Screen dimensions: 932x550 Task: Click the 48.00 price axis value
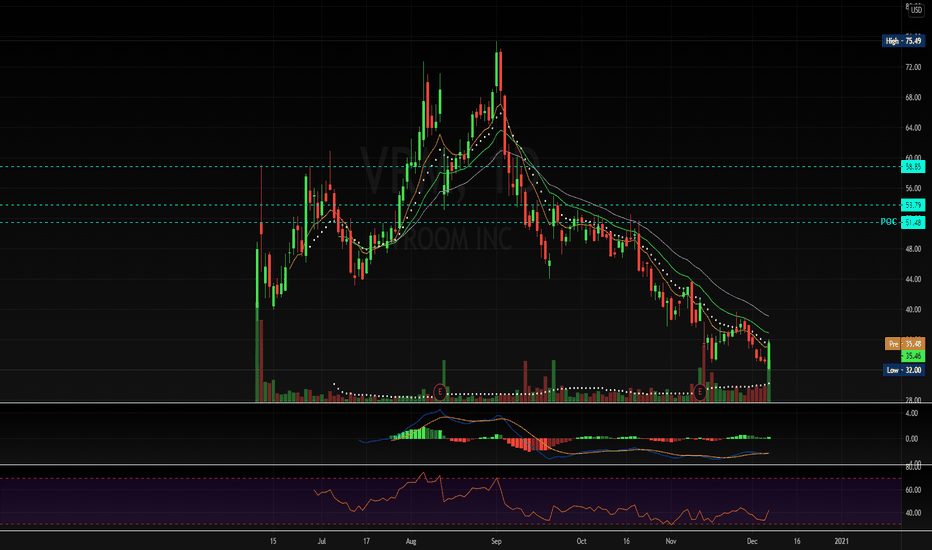913,249
